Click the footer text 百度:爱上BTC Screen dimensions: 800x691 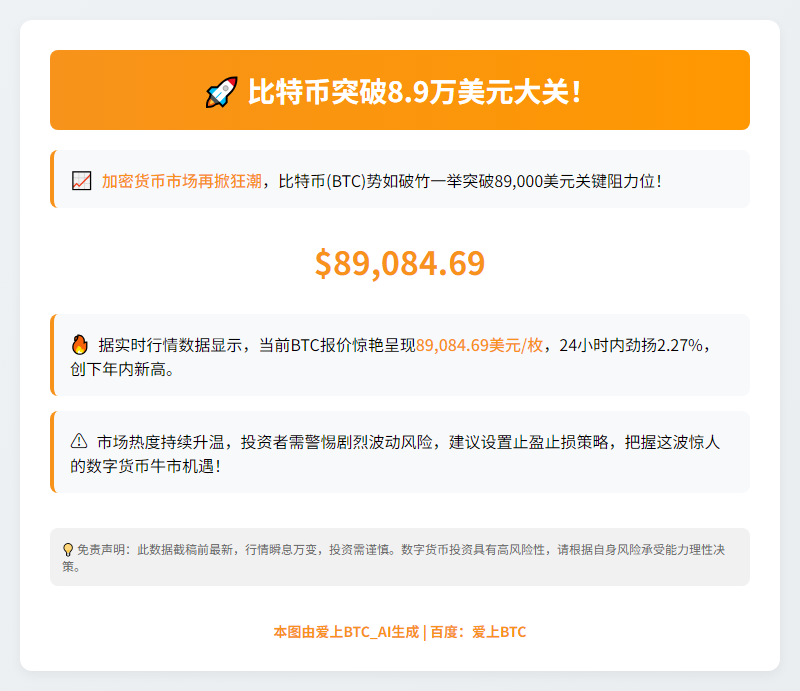coord(478,632)
